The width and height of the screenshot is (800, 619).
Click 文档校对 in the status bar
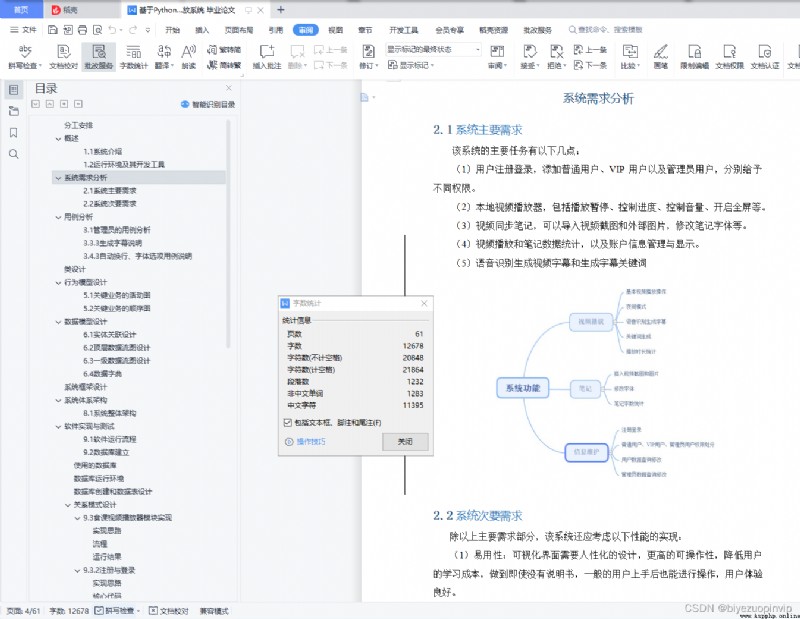169,610
